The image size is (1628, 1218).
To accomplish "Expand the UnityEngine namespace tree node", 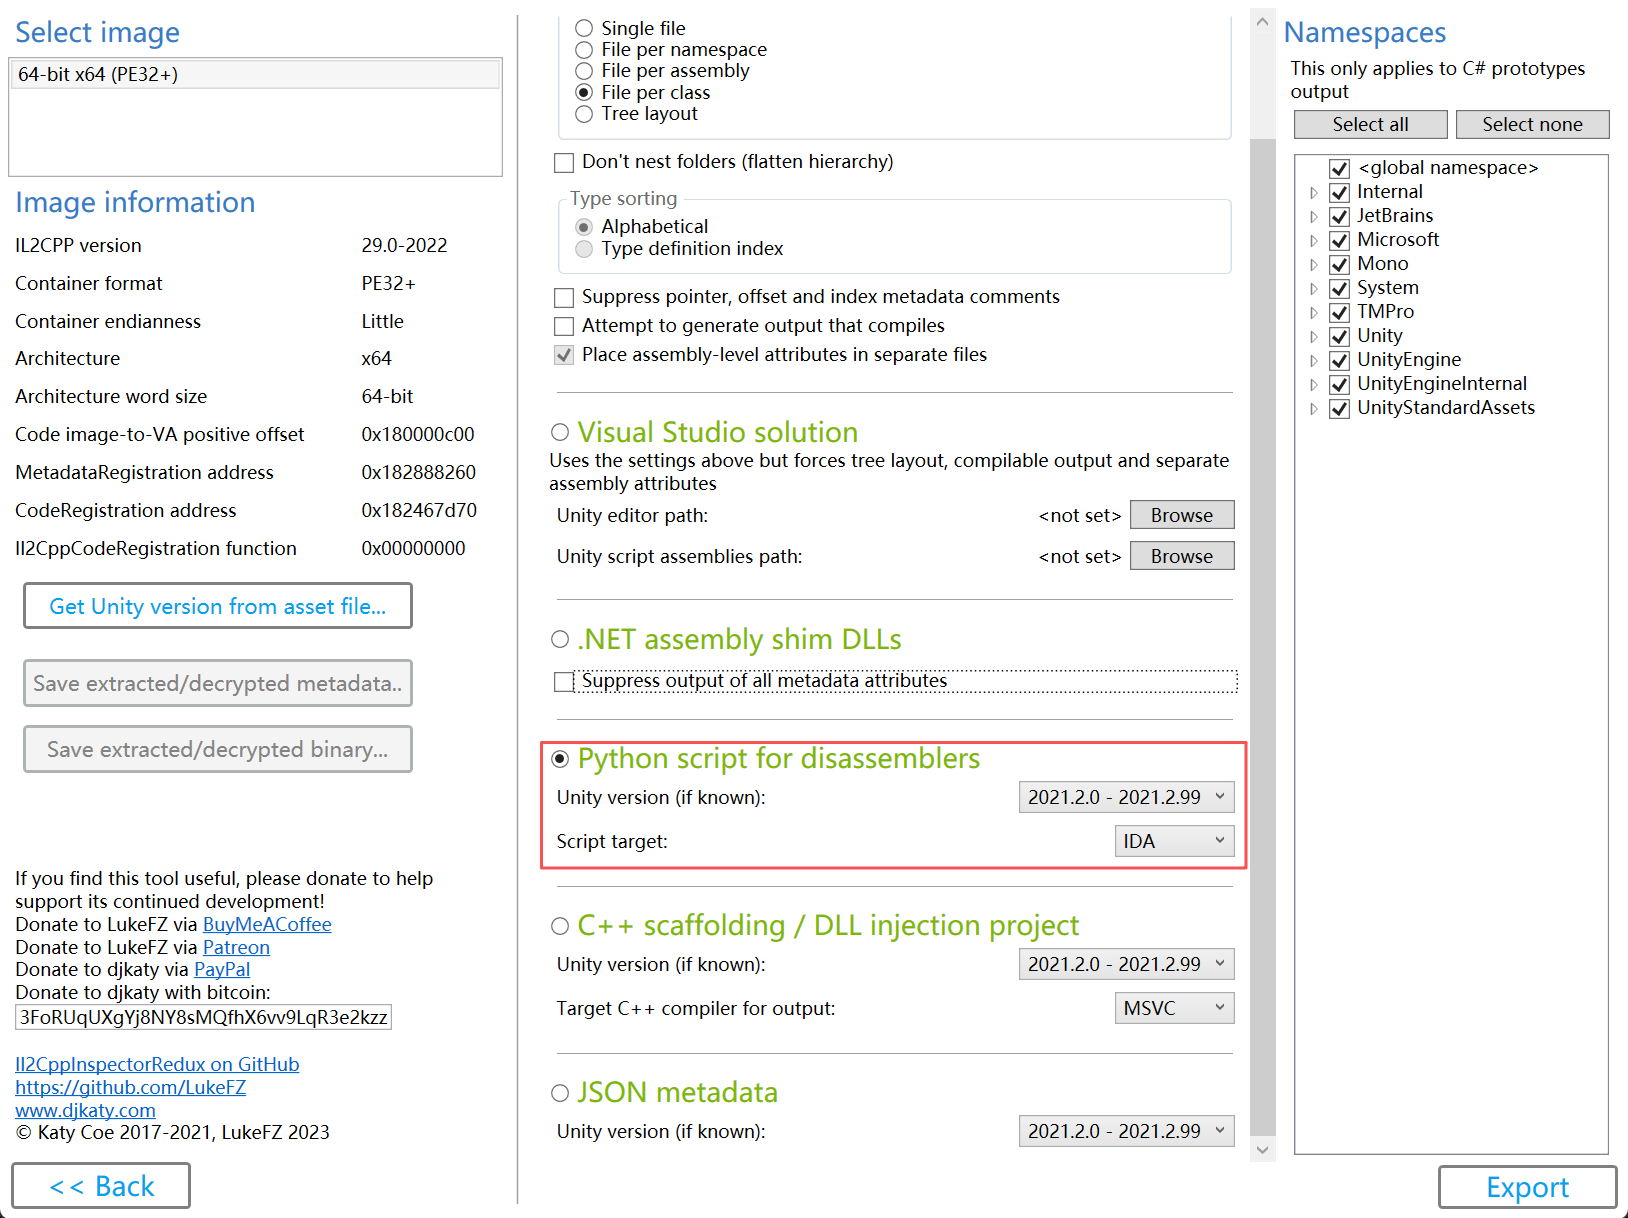I will coord(1314,361).
